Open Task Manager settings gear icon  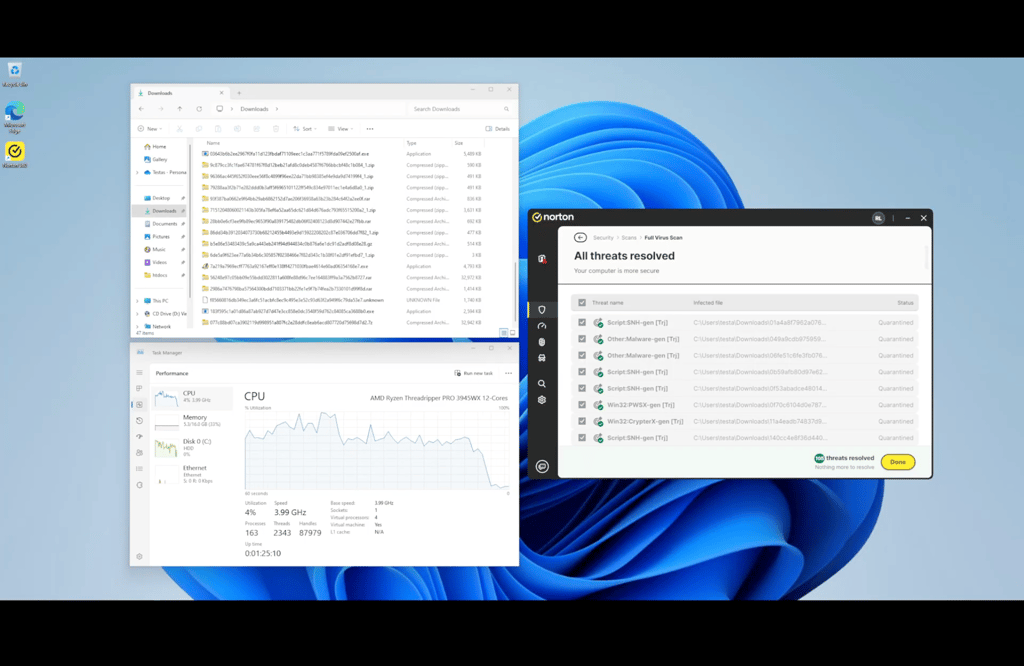(139, 557)
